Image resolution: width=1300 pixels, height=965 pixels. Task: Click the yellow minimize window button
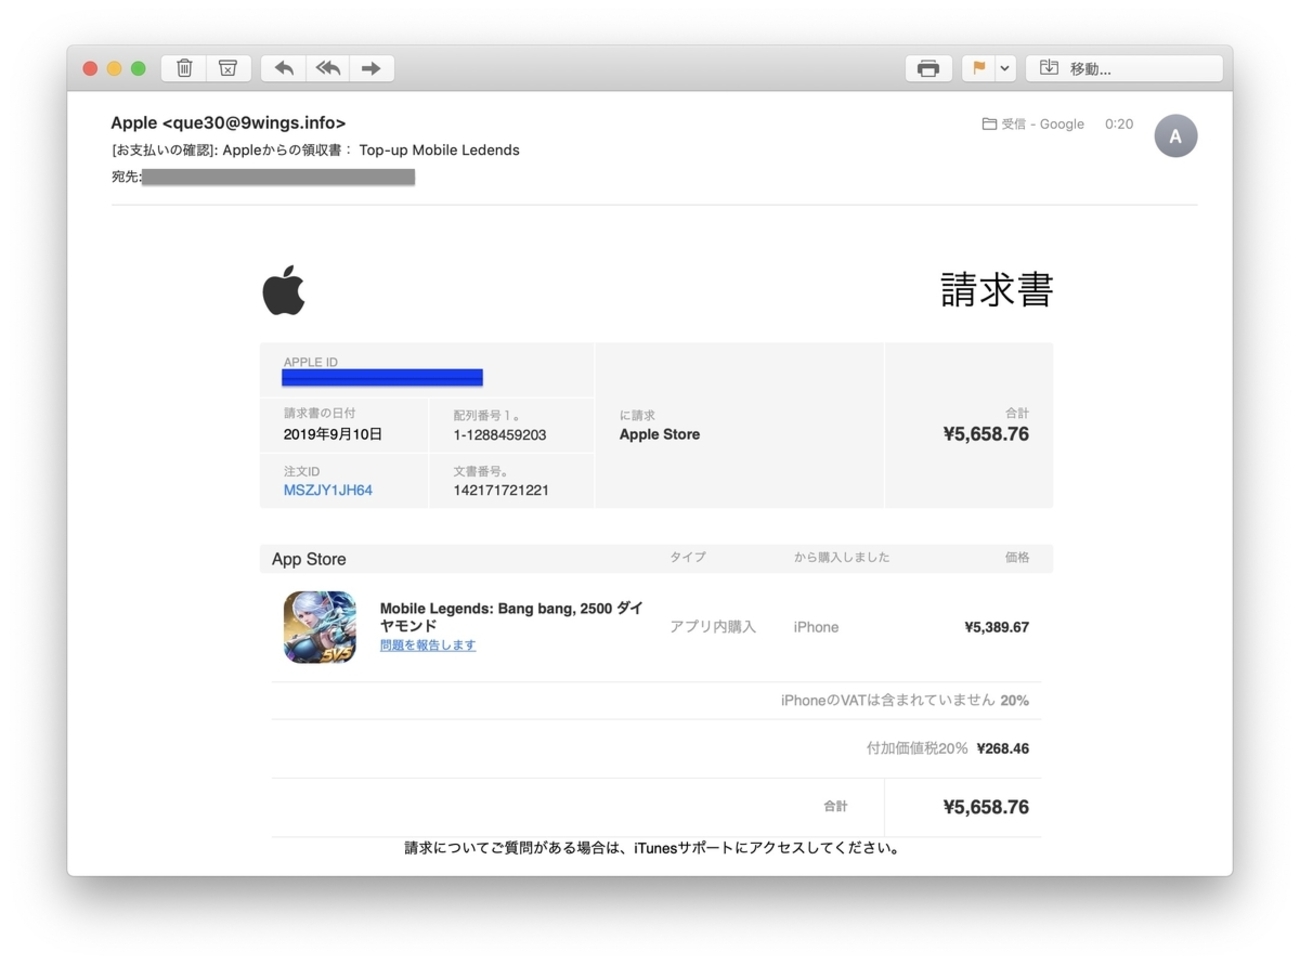(x=114, y=68)
